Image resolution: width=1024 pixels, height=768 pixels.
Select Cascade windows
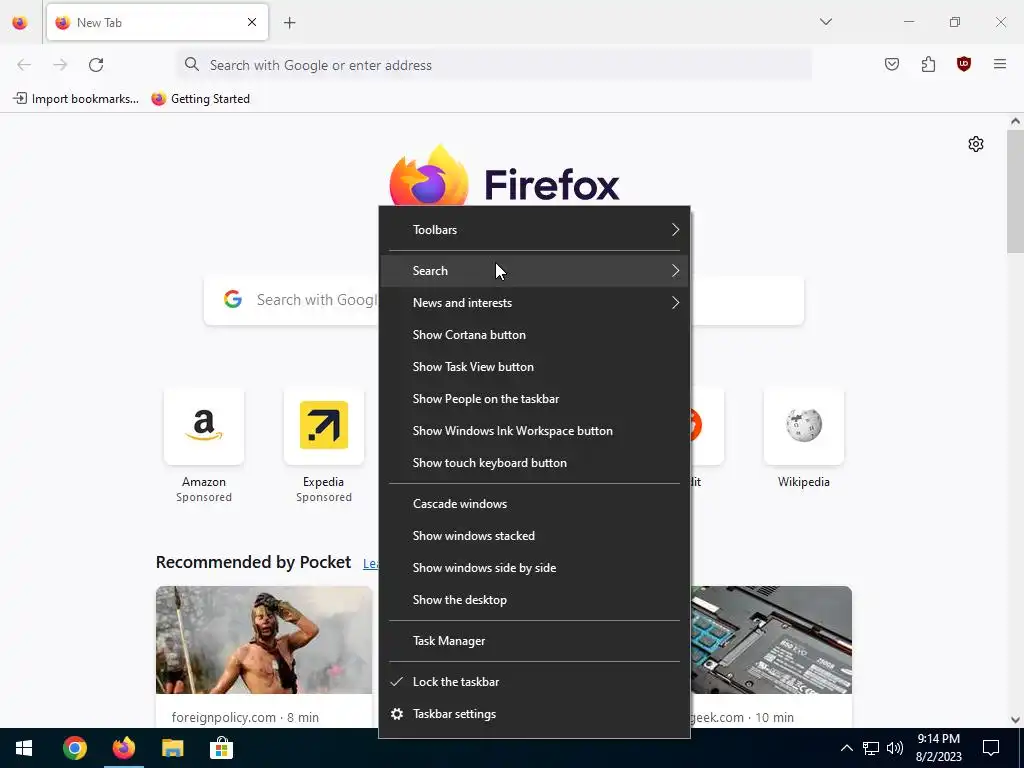click(534, 504)
